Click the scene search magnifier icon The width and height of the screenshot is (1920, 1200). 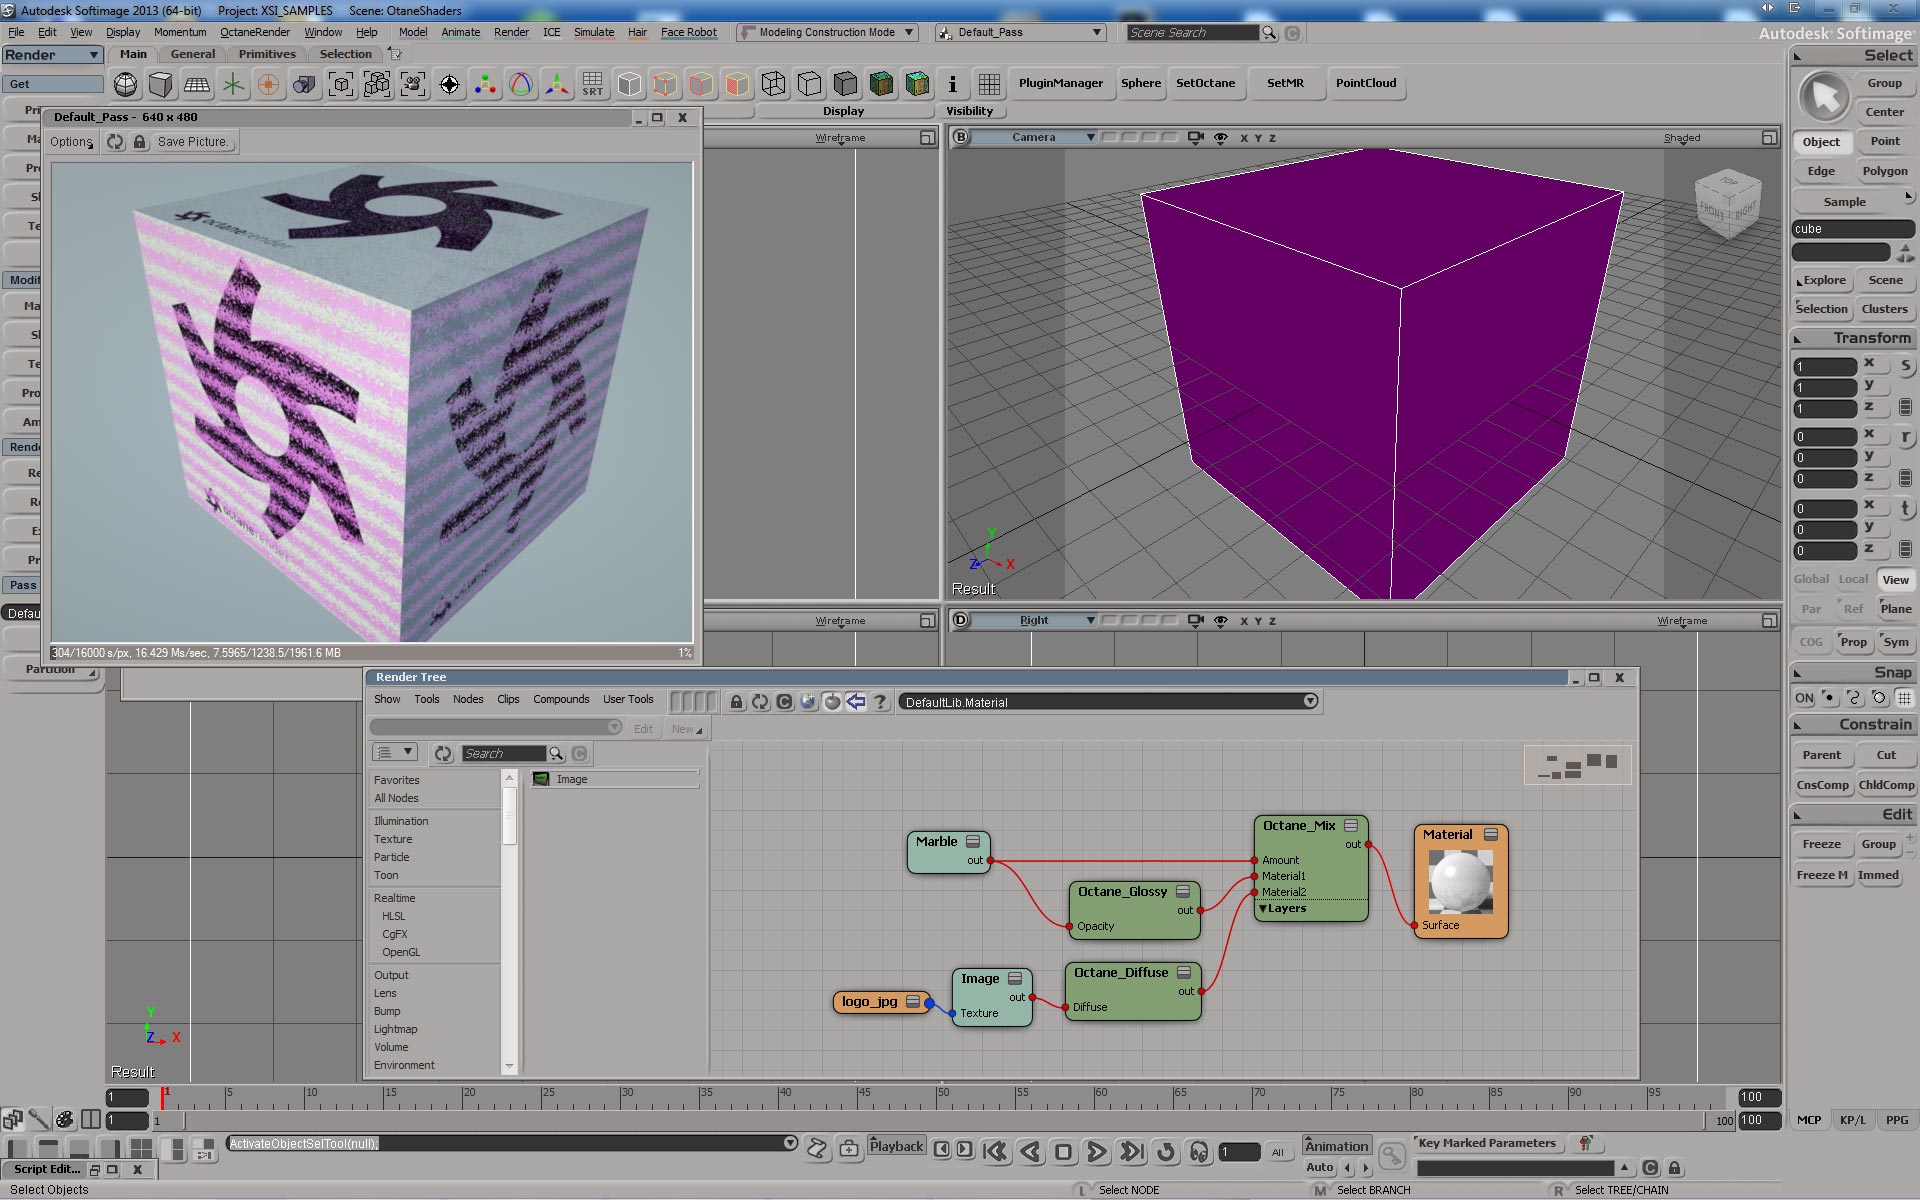click(1269, 33)
